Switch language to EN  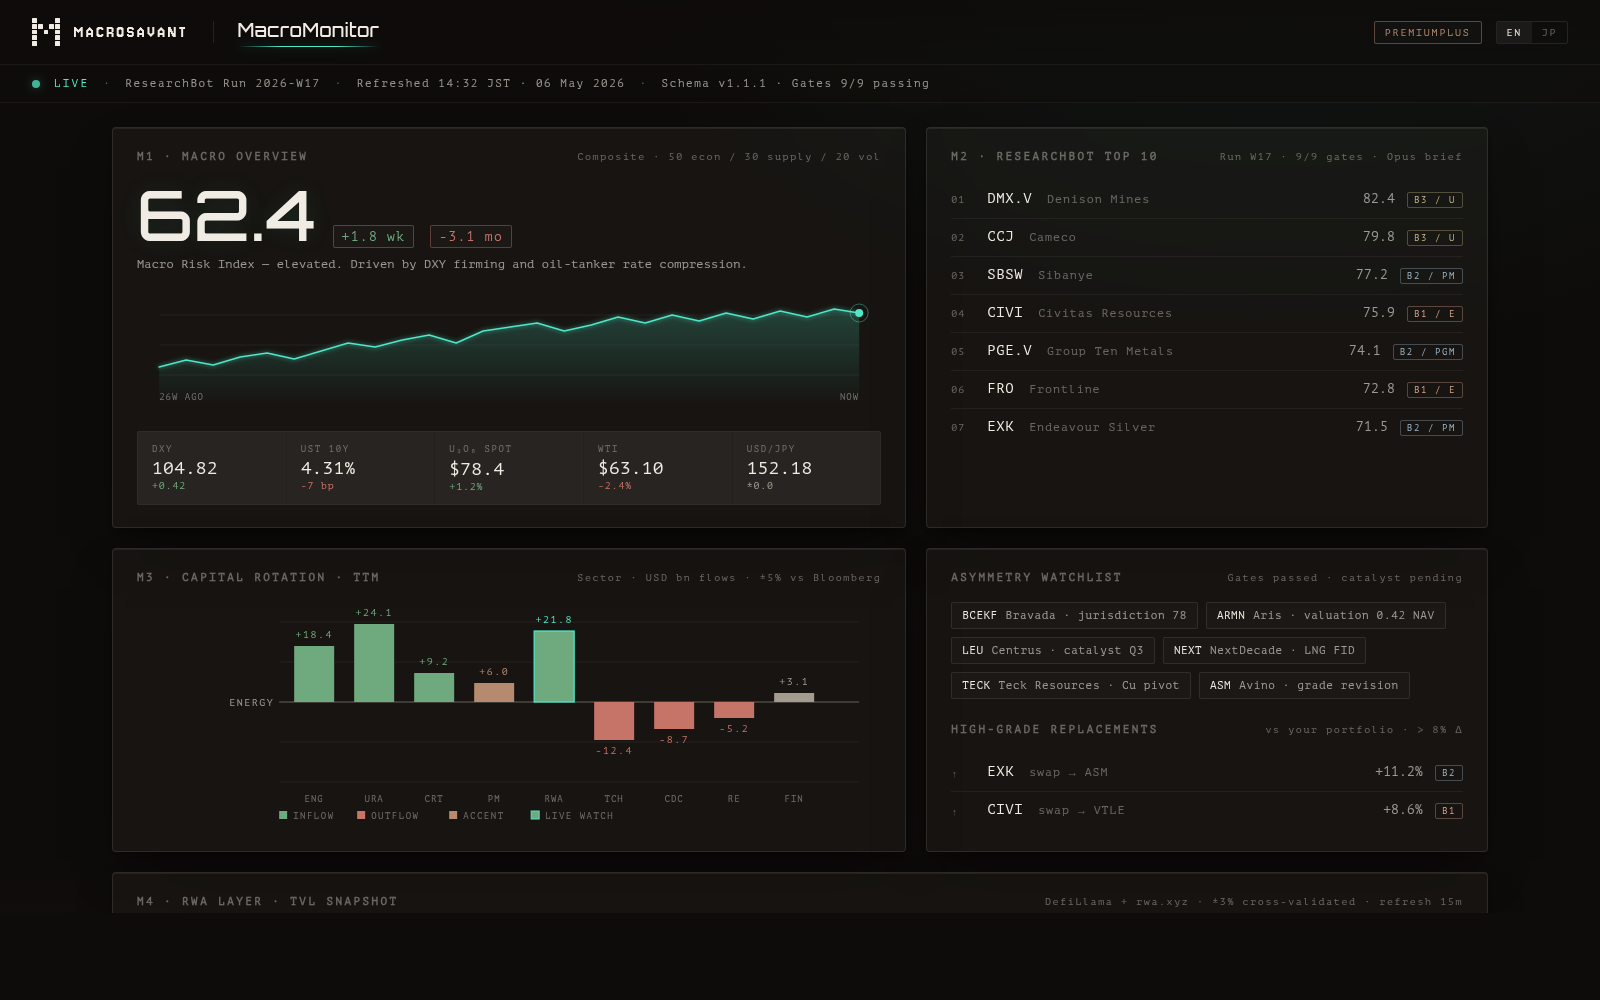[1514, 33]
